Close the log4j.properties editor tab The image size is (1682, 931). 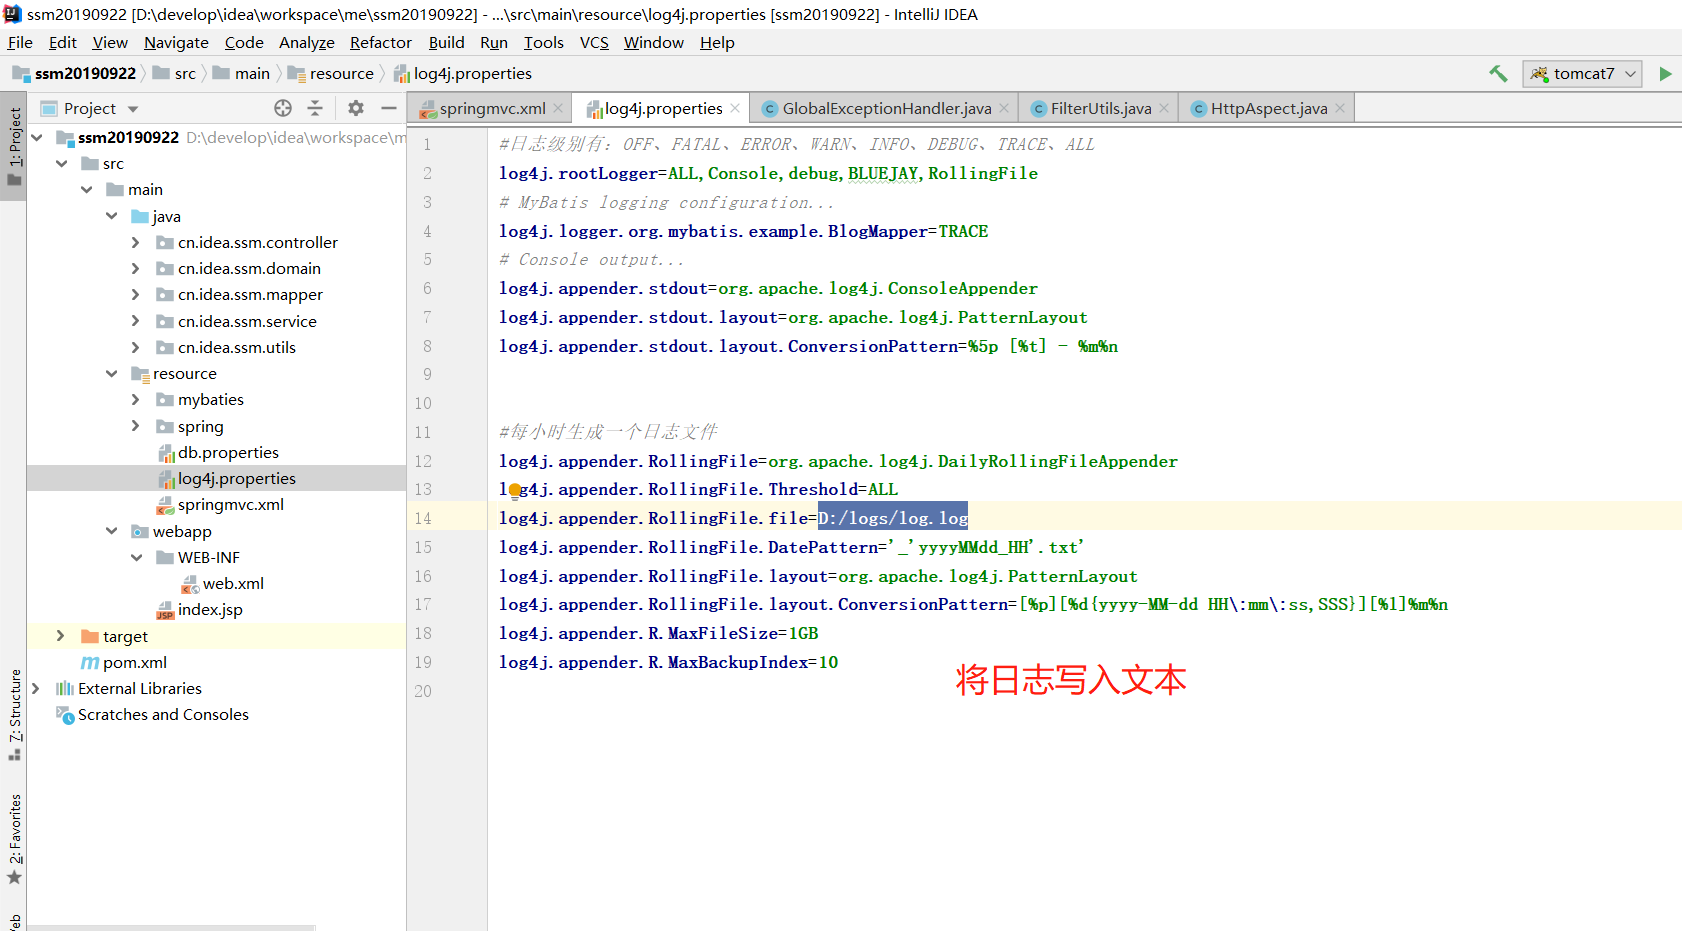735,108
